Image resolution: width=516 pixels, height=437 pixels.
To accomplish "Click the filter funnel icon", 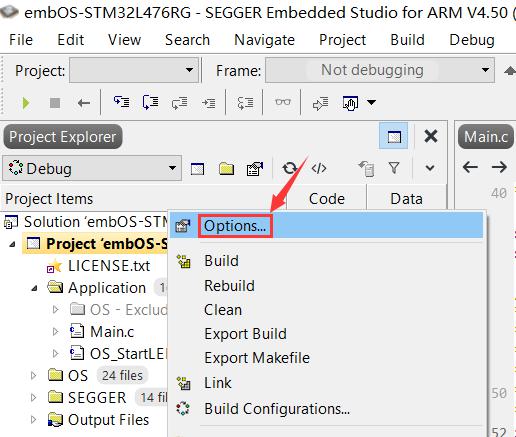I will click(x=394, y=168).
